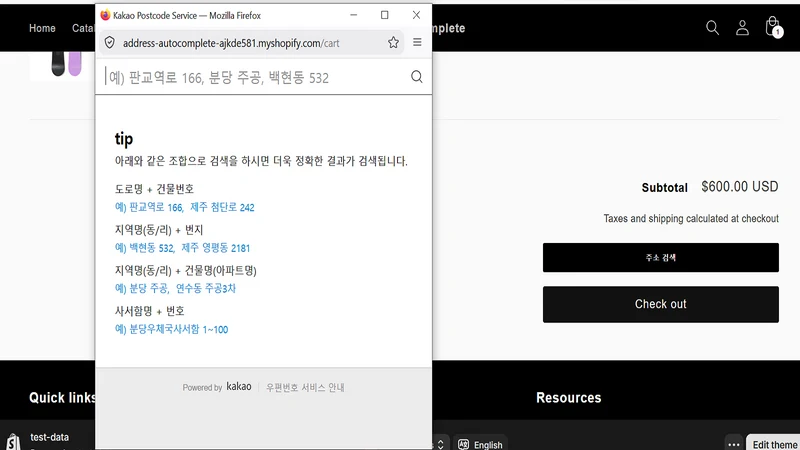Click the Edit theme button
800x450 pixels.
(773, 444)
